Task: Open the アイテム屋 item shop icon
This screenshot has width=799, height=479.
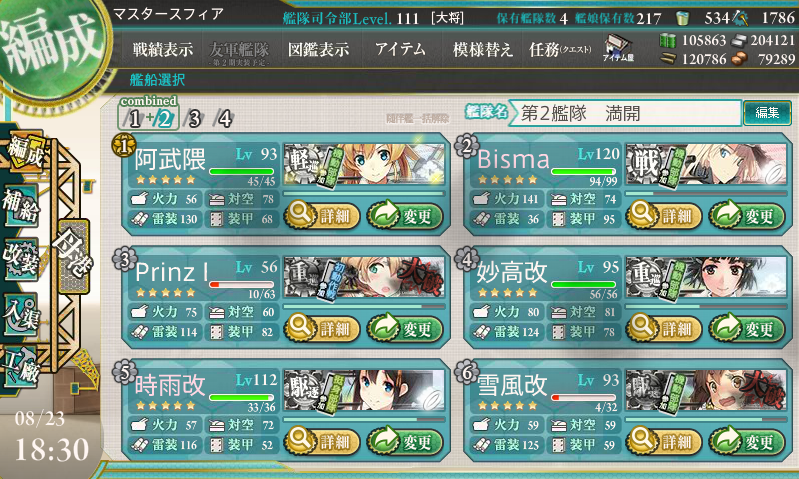Action: pos(618,48)
